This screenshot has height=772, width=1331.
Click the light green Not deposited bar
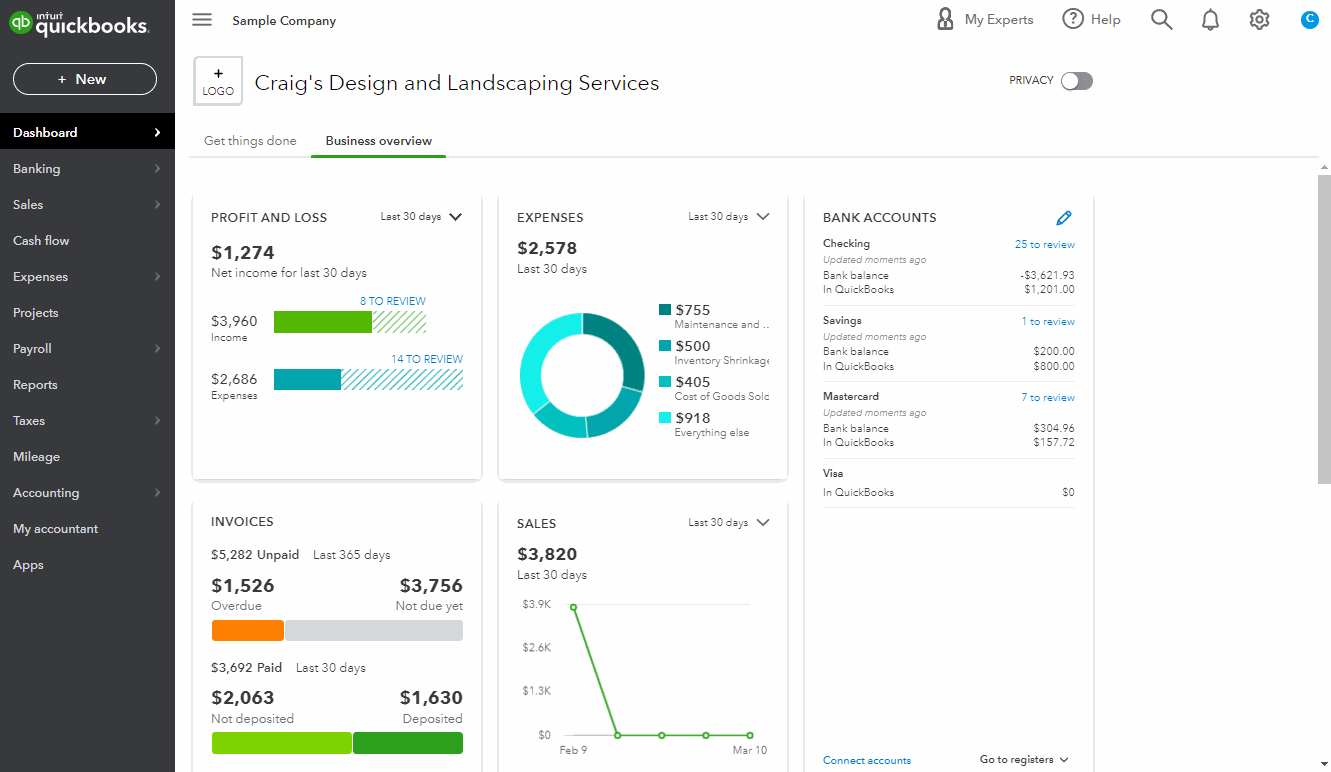tap(282, 743)
